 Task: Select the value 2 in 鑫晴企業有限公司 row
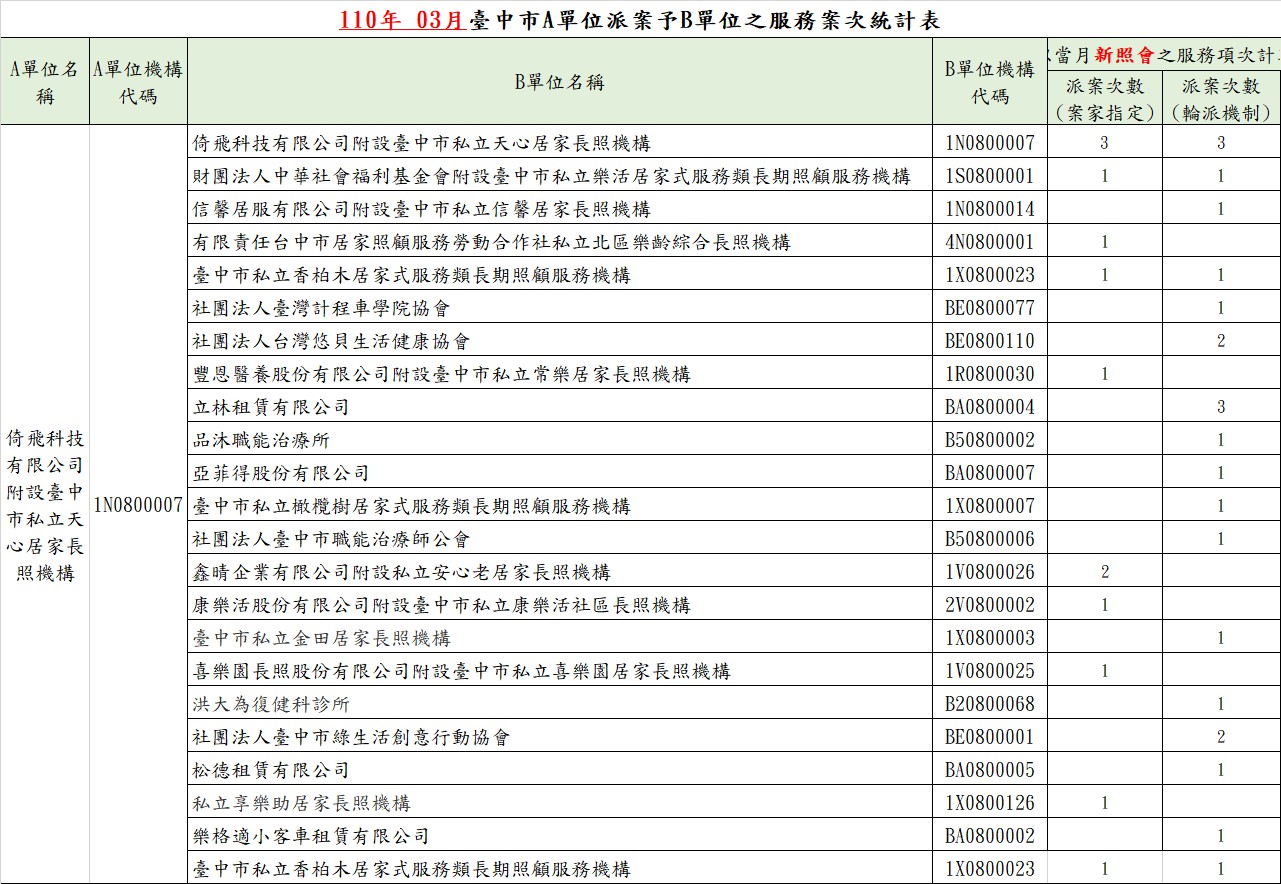point(1105,572)
